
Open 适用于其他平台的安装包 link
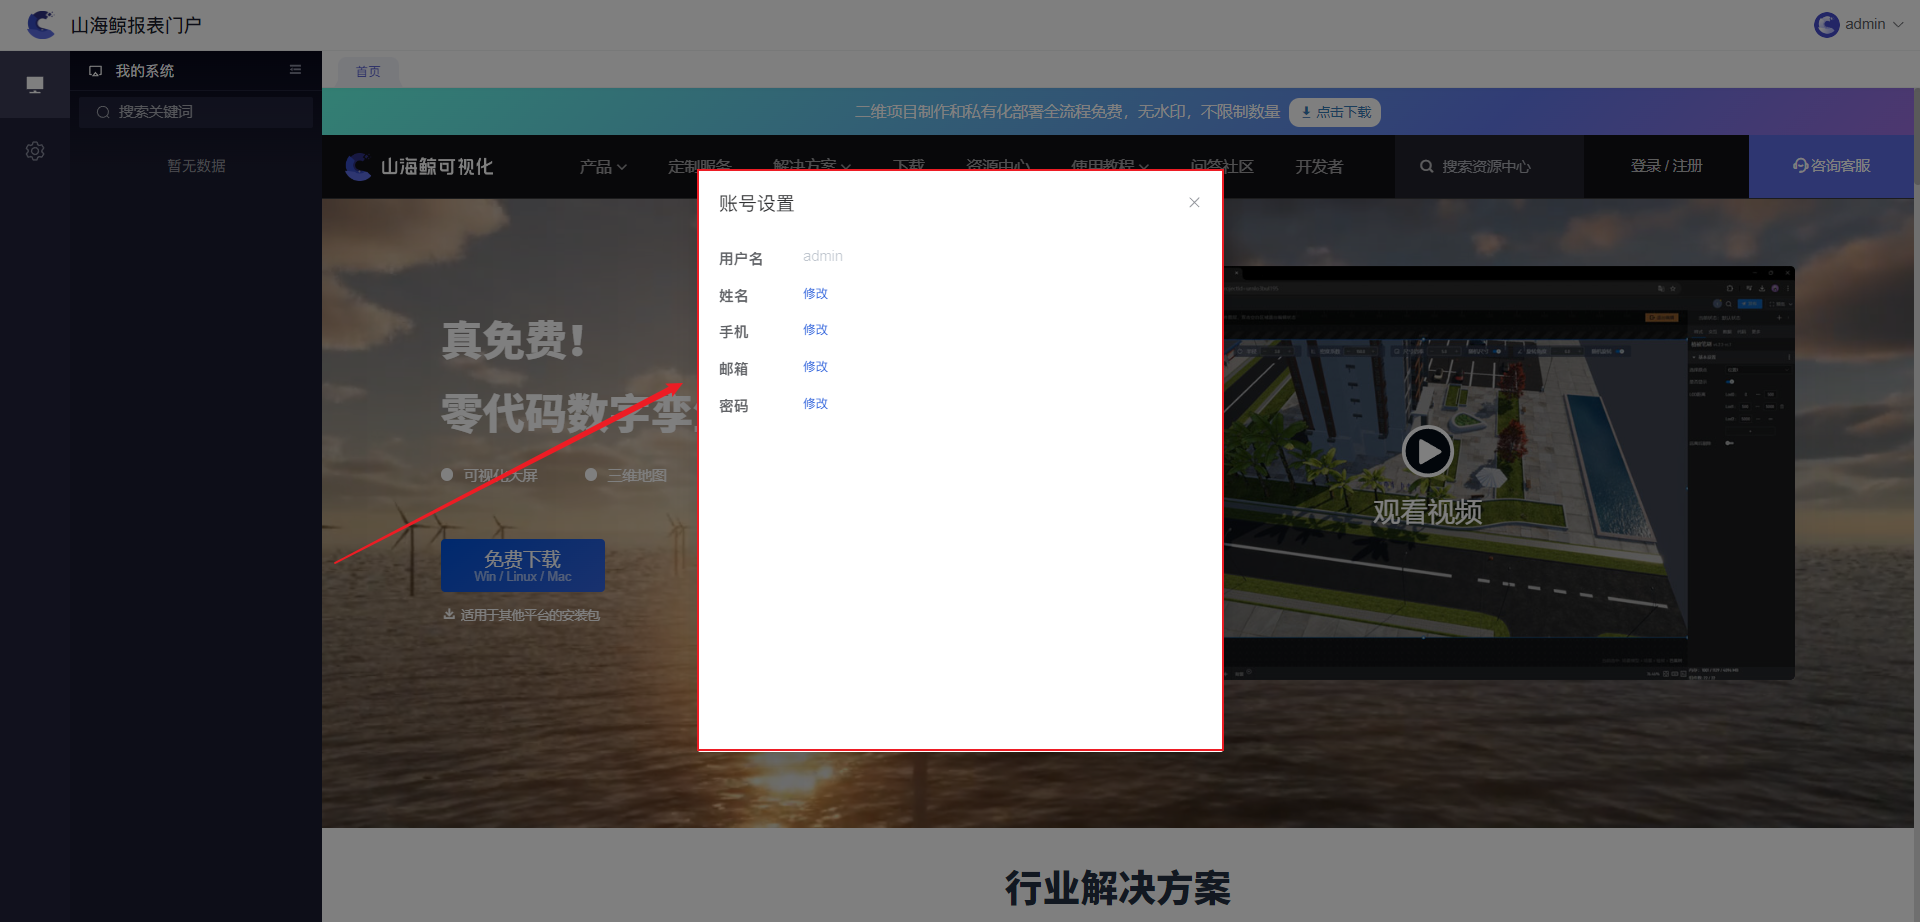[x=522, y=615]
